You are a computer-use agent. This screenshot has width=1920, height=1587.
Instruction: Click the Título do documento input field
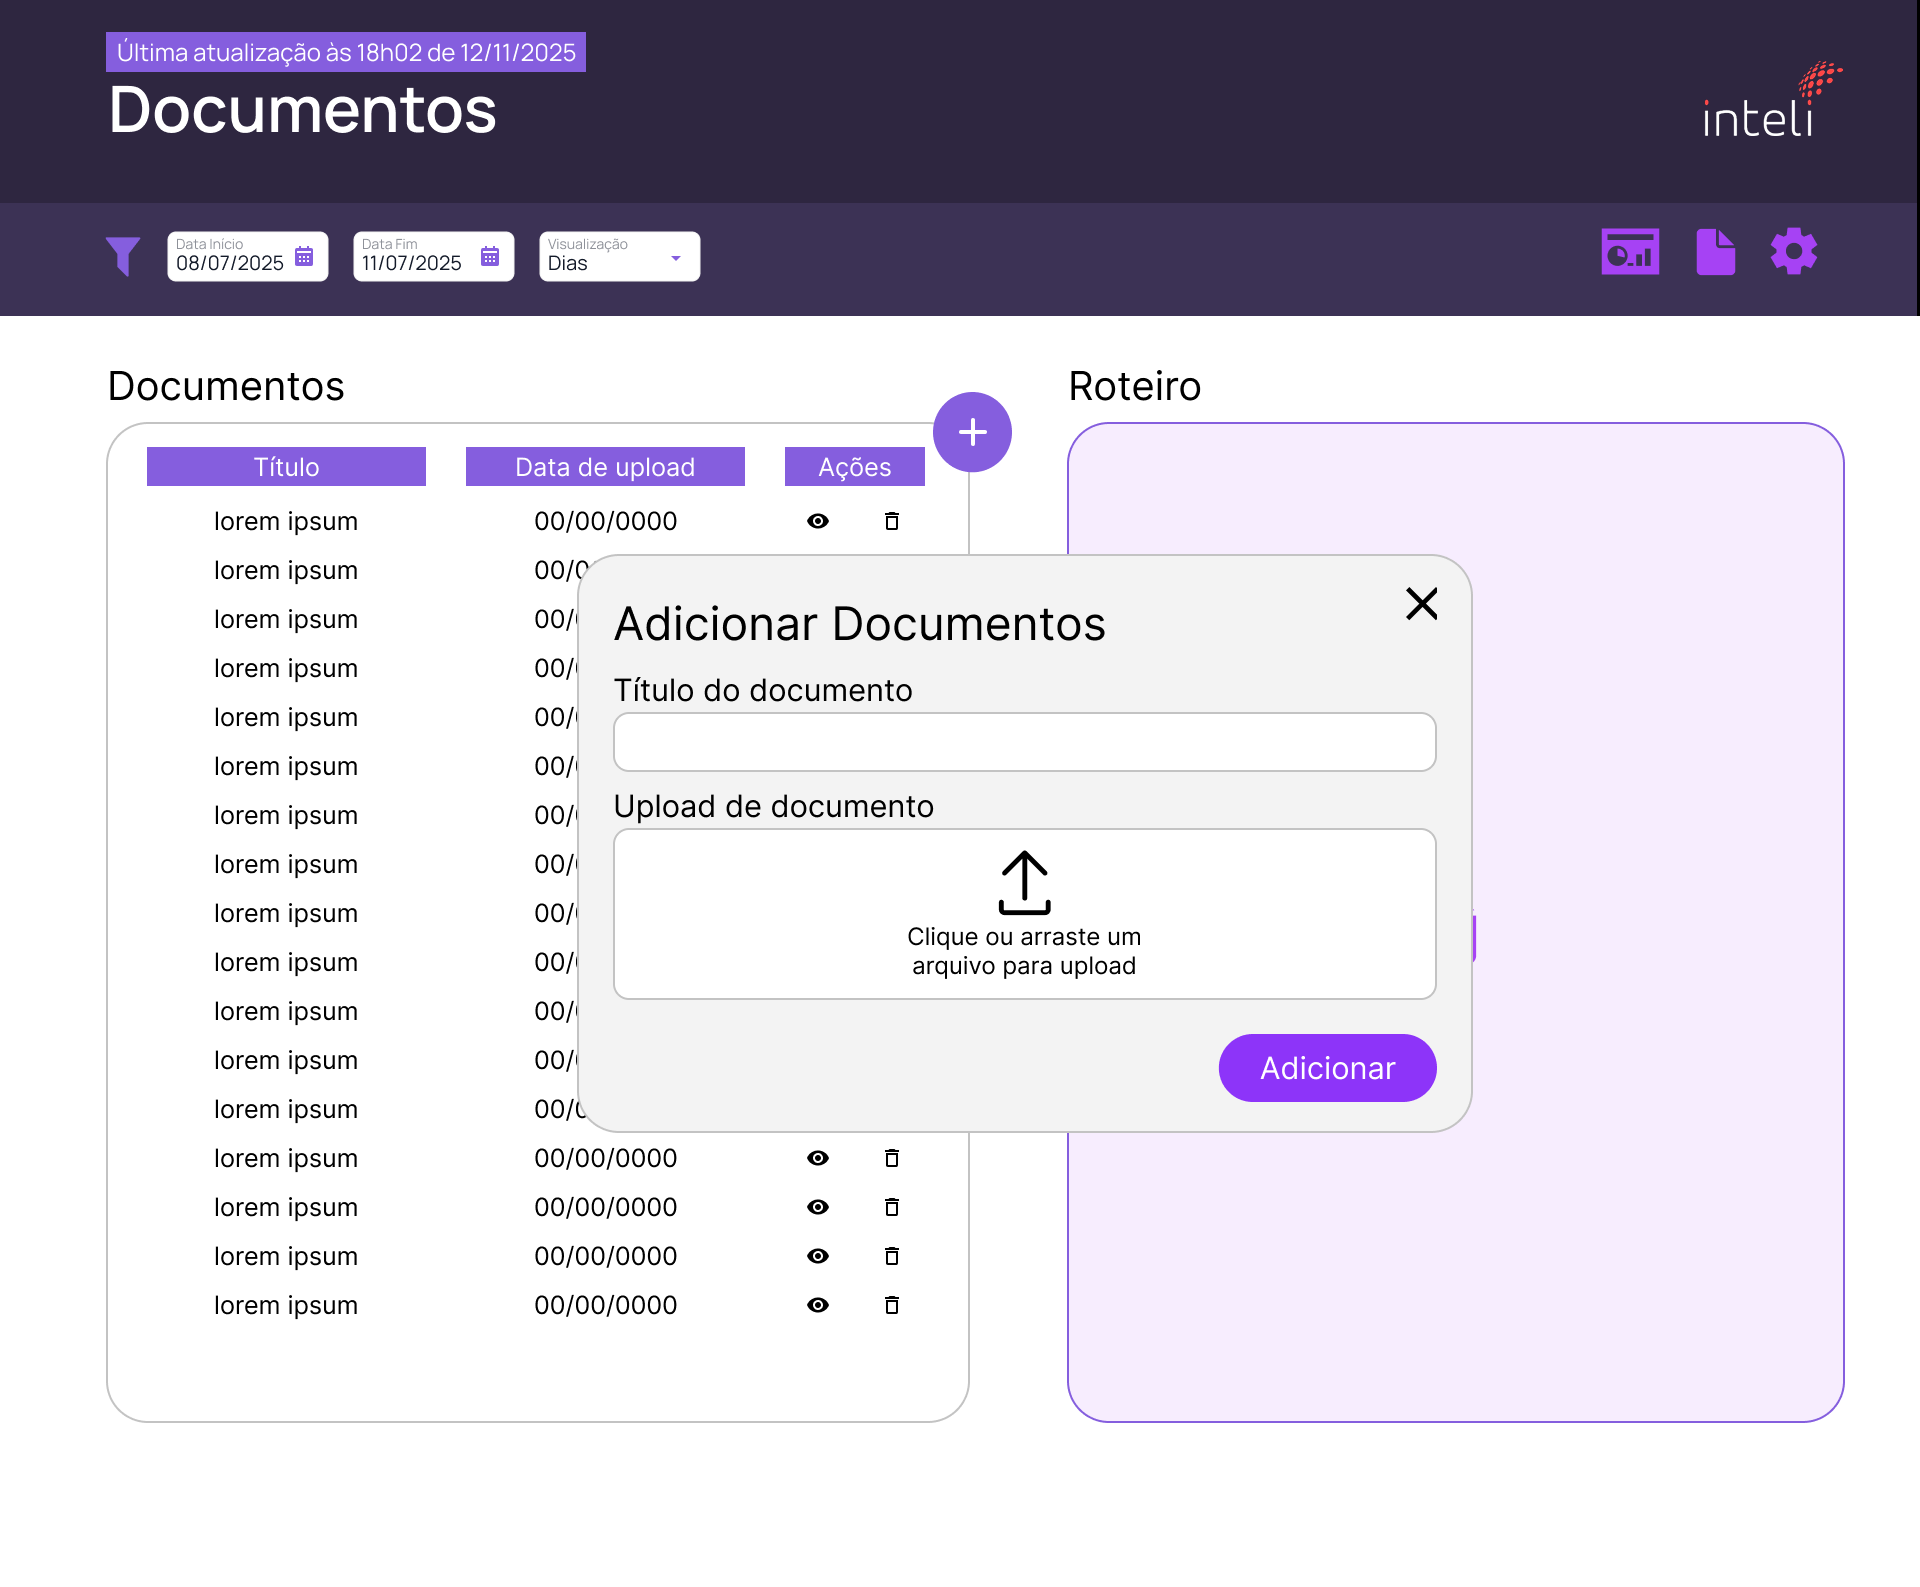tap(1024, 741)
